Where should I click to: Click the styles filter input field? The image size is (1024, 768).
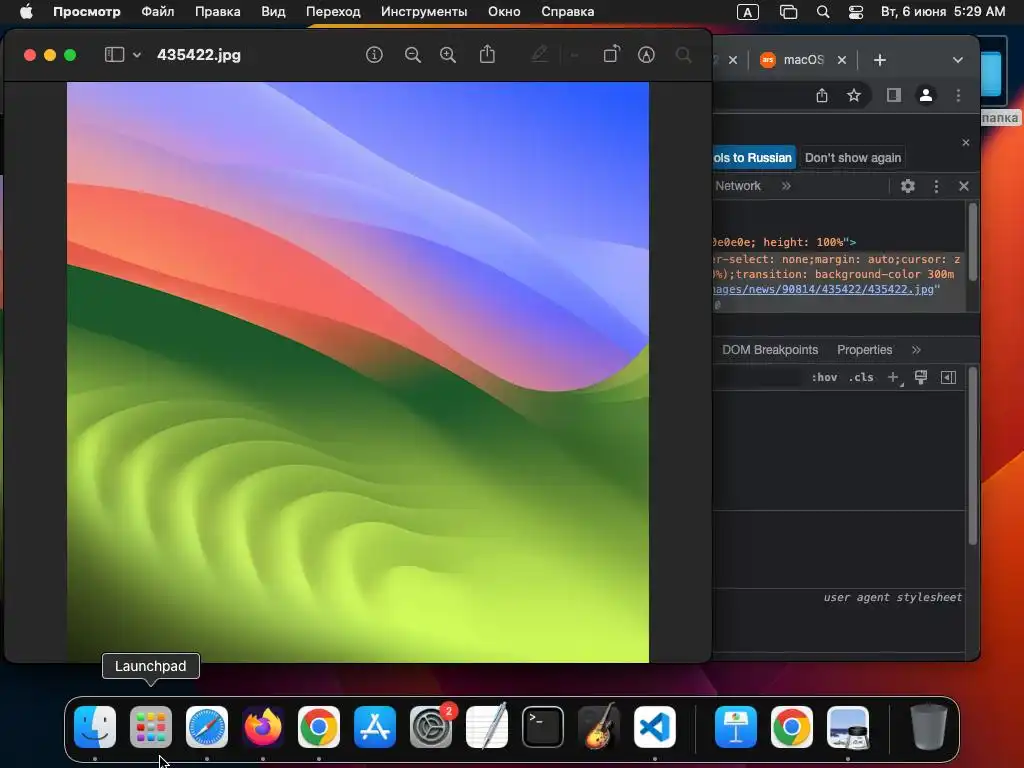point(758,377)
